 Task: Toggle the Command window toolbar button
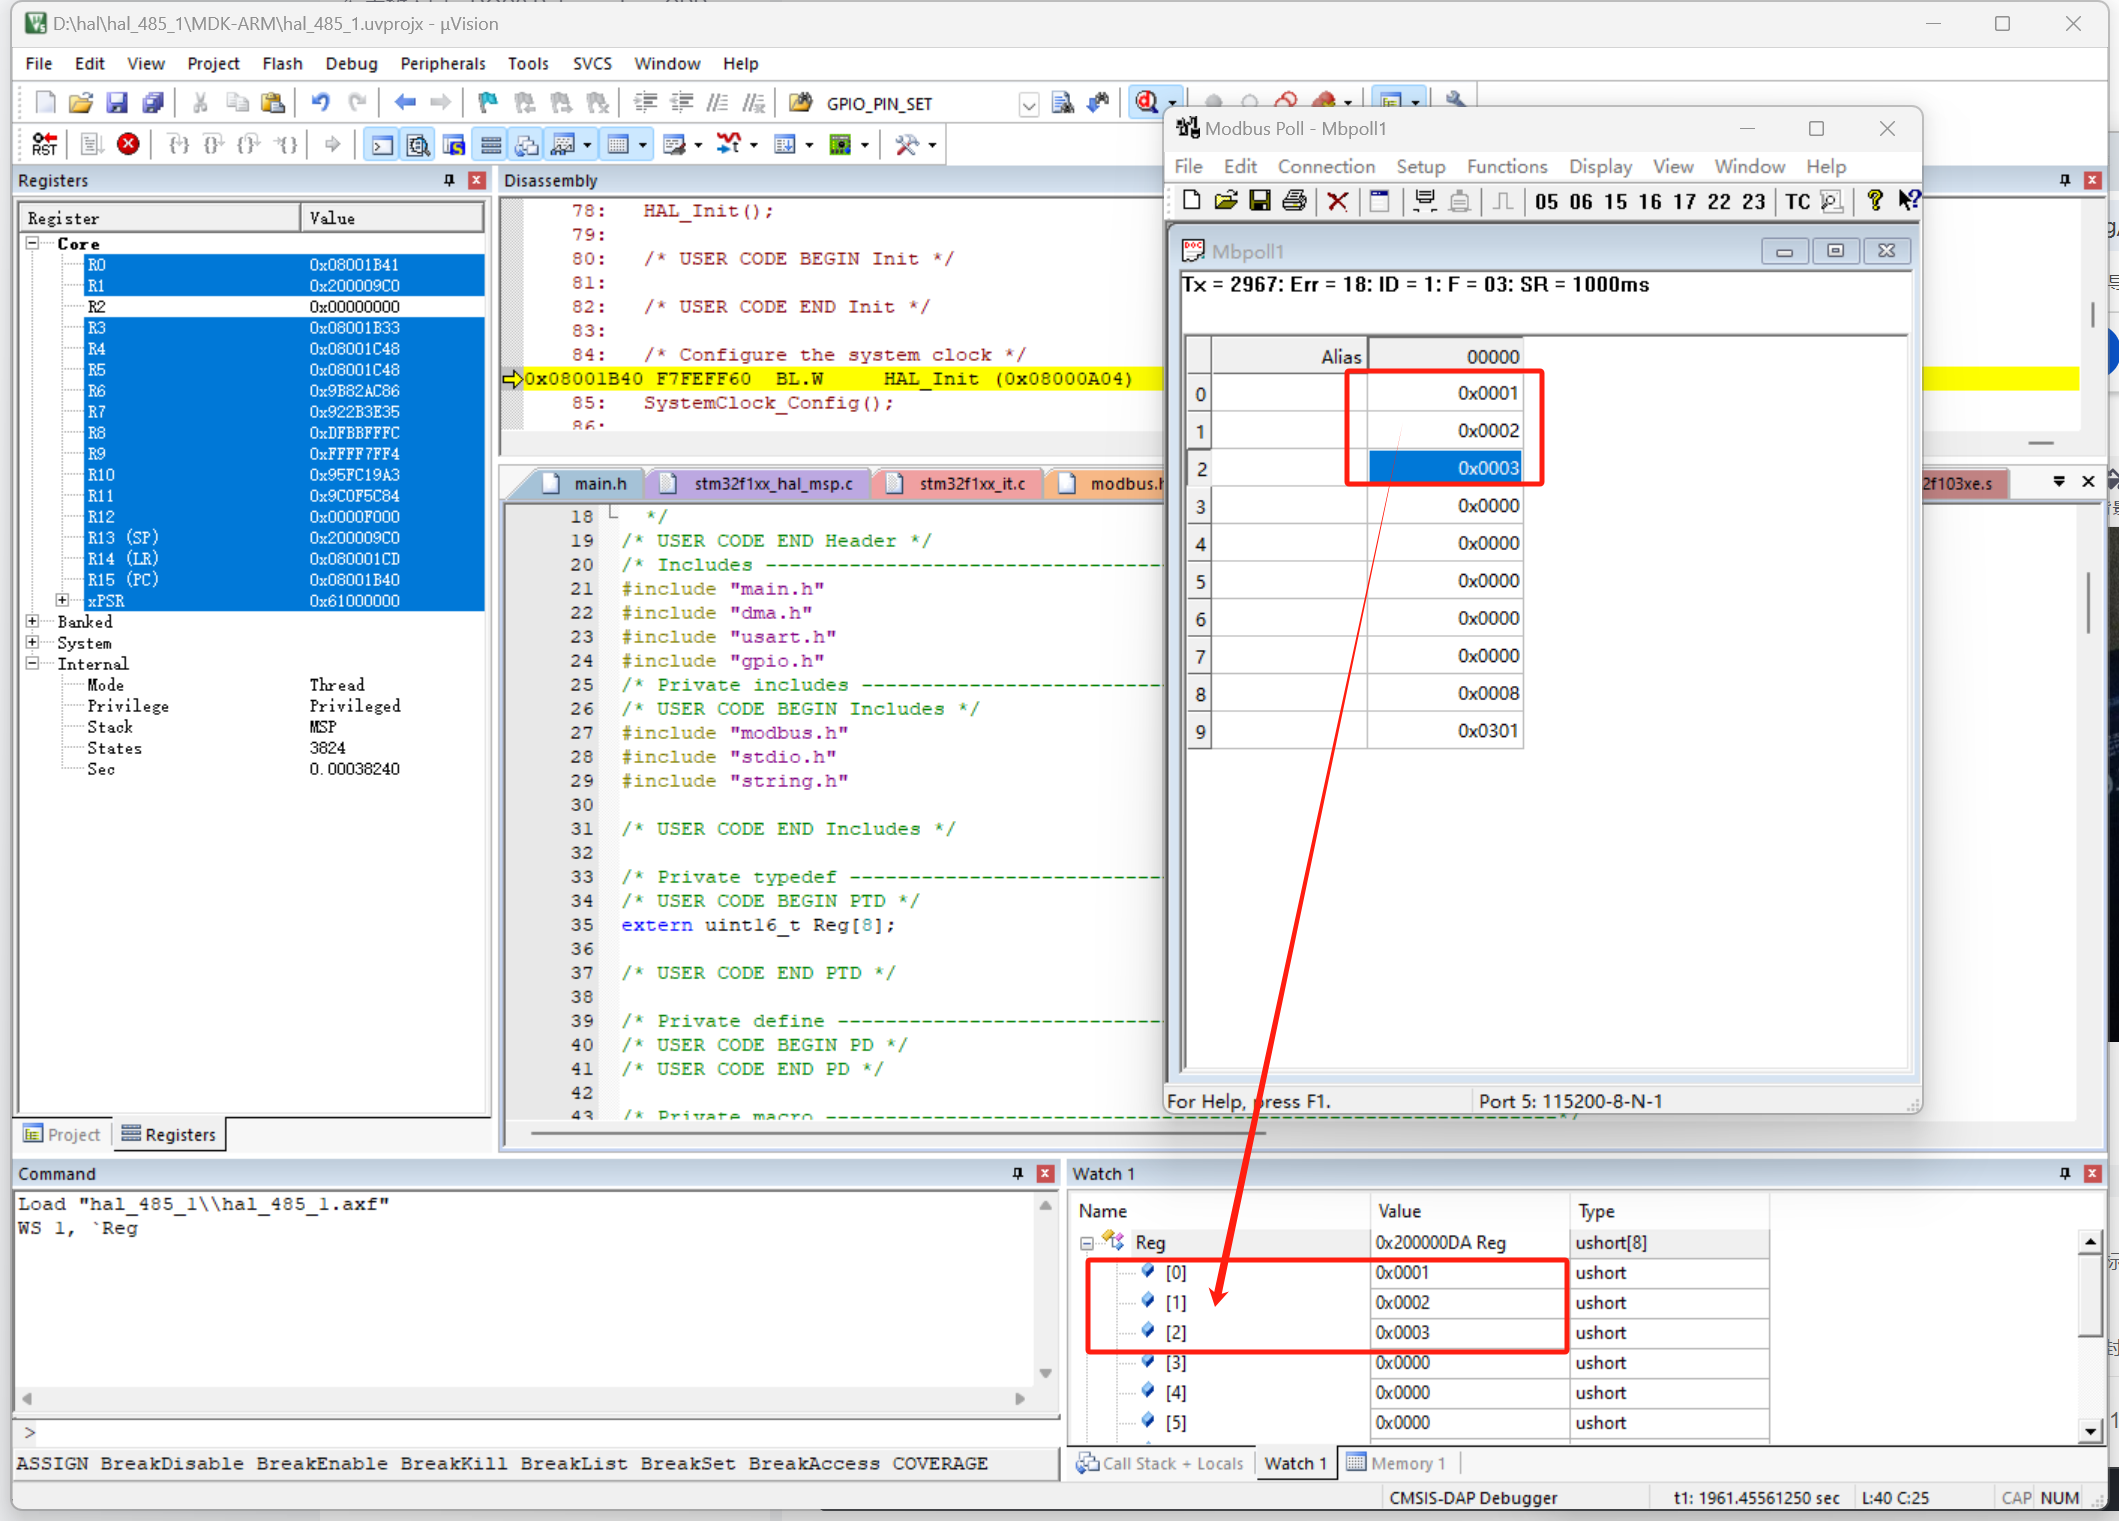point(383,145)
